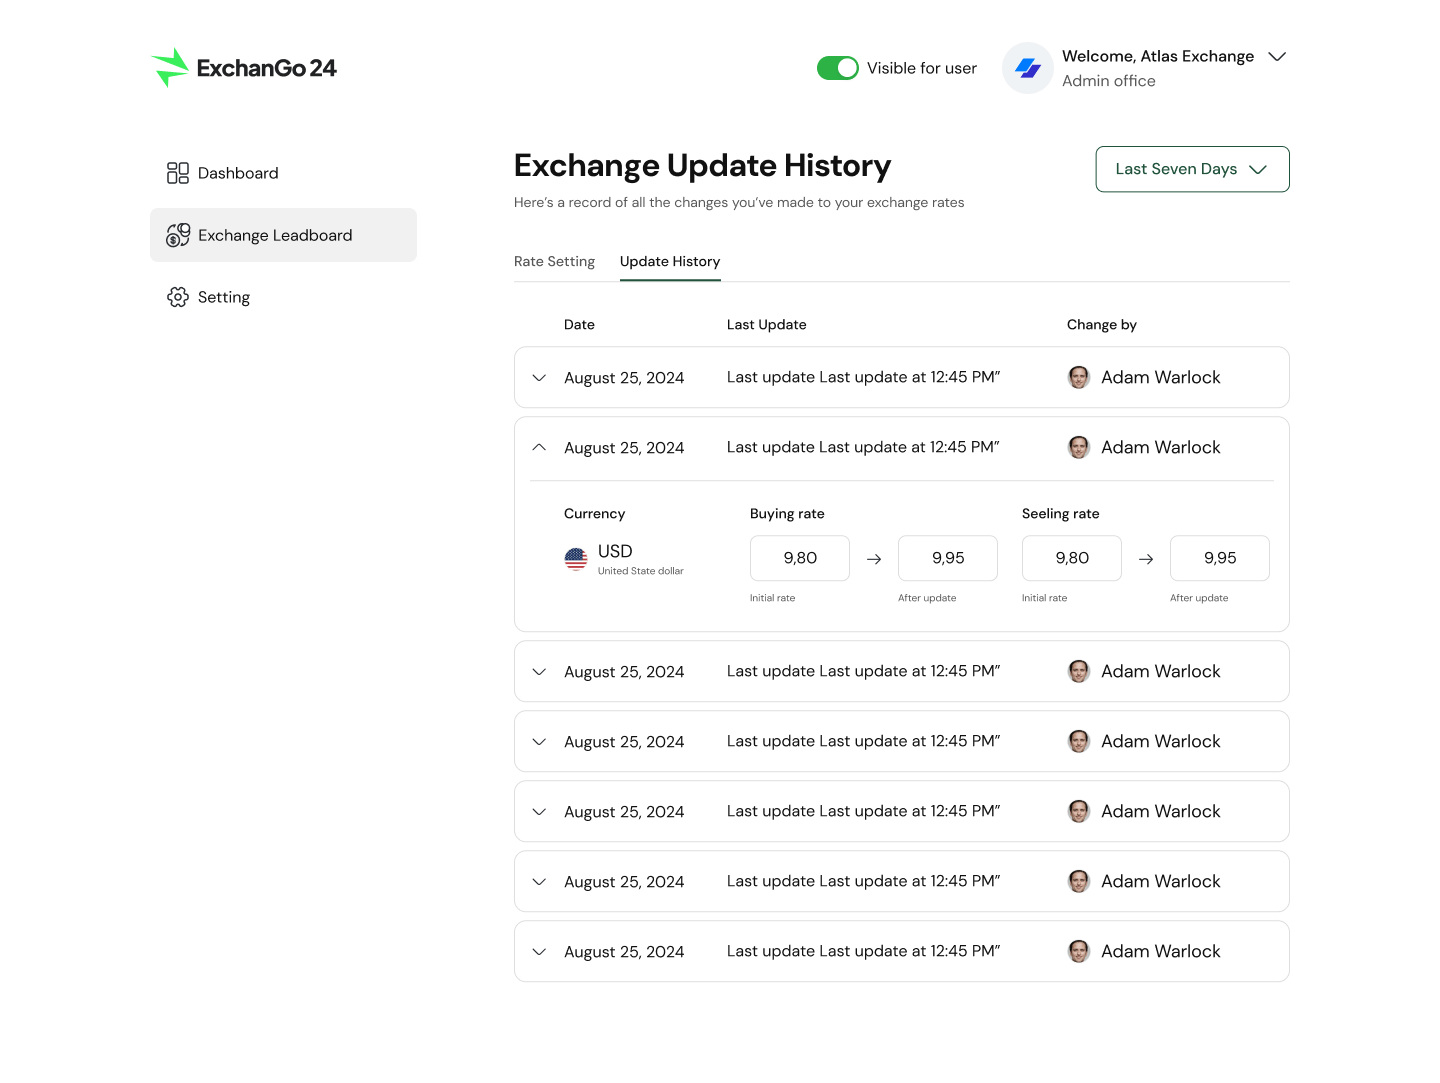1440x1083 pixels.
Task: Click the ExchanGo 24 logo icon
Action: pyautogui.click(x=171, y=67)
